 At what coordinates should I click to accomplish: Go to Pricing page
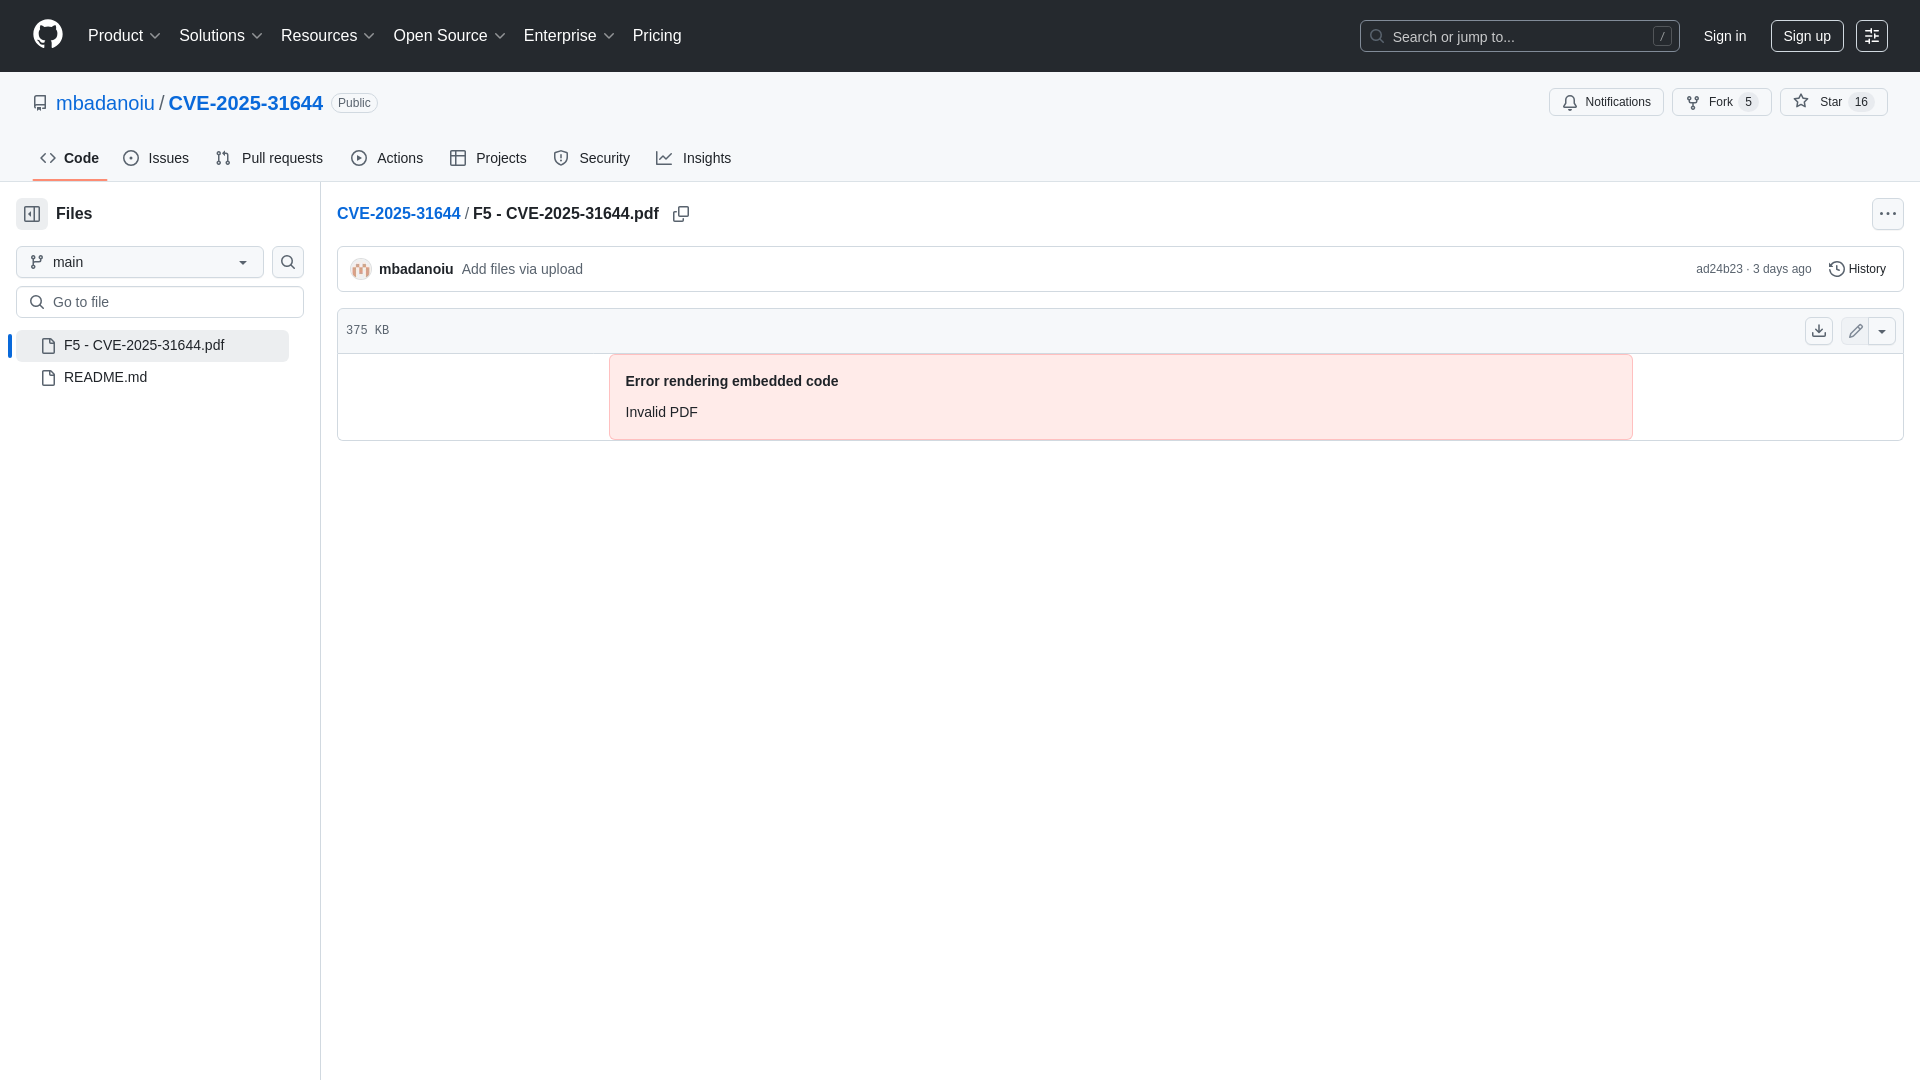pos(657,36)
